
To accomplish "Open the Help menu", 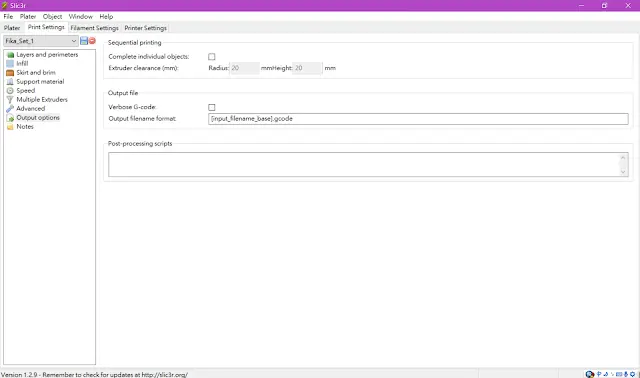I will [106, 17].
